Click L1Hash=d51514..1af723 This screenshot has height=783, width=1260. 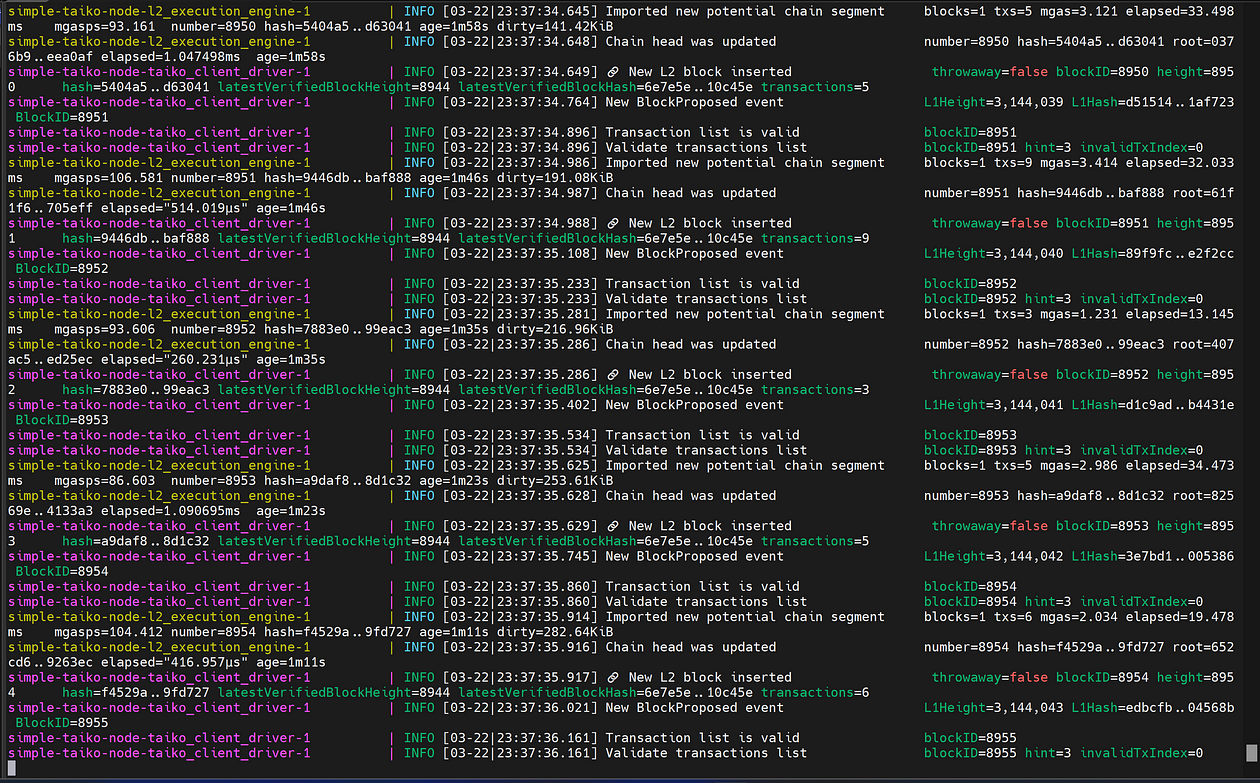pos(1153,102)
